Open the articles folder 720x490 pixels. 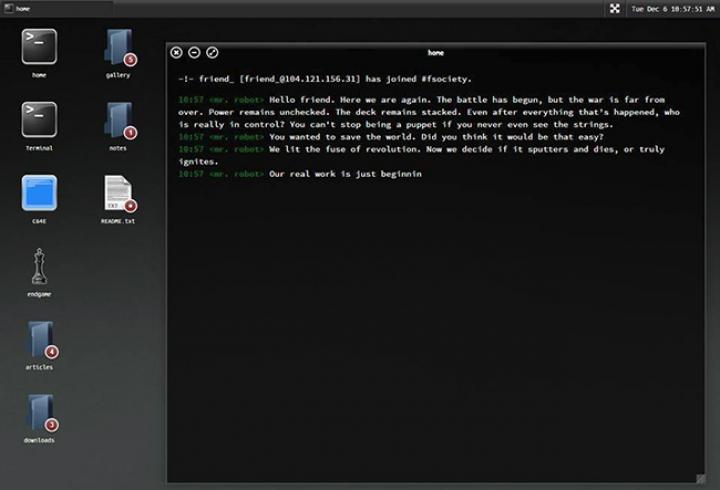[40, 339]
